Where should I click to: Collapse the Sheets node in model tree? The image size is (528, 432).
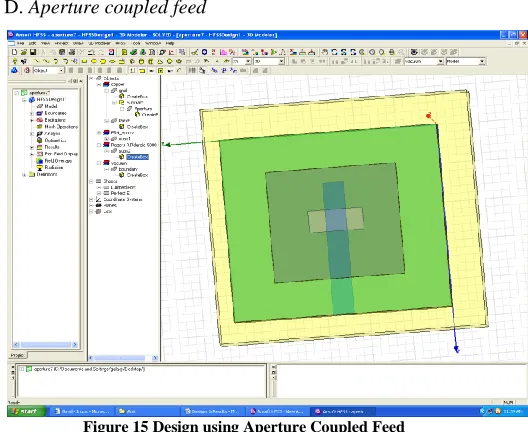[x=91, y=181]
